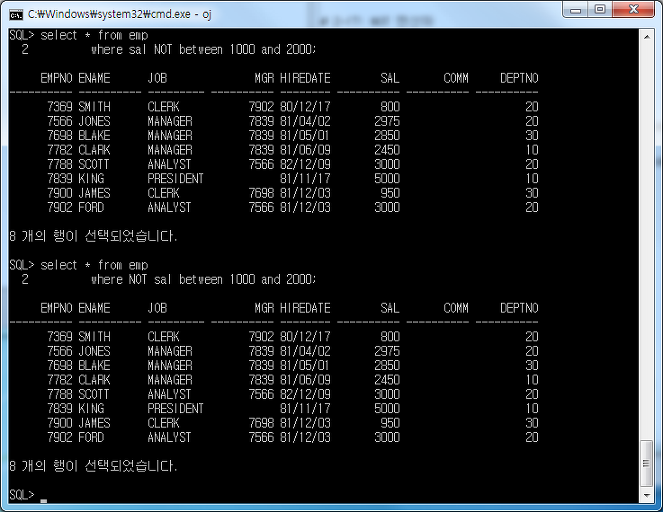This screenshot has height=512, width=663.
Task: Click hiredate 80/12/17 in the upper results table
Action: click(305, 107)
